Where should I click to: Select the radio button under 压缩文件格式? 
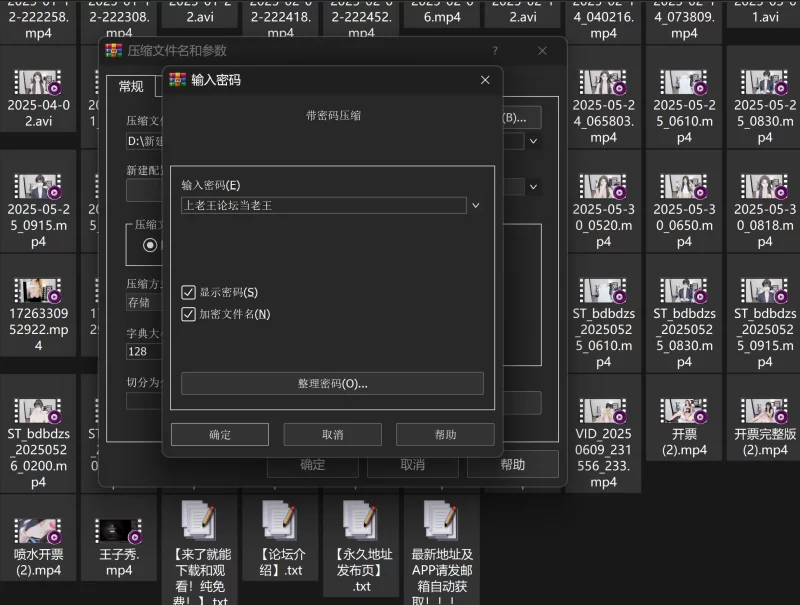pos(150,244)
